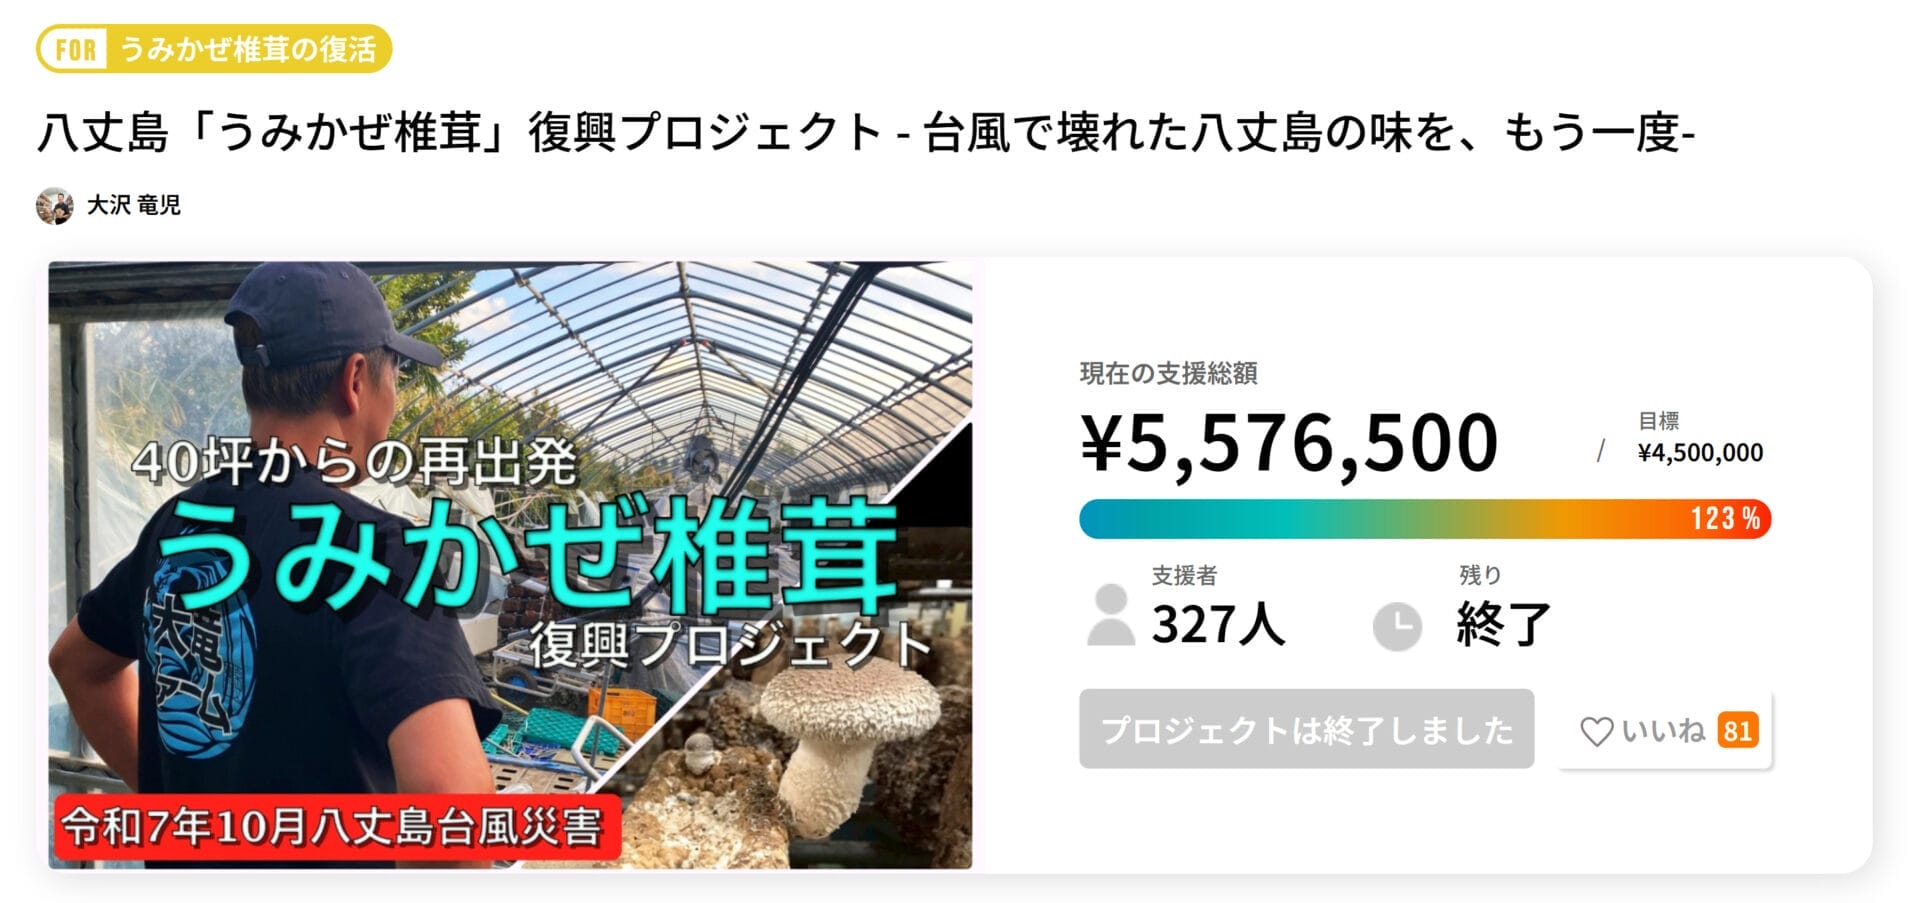Image resolution: width=1920 pixels, height=903 pixels.
Task: Click the project title heading text
Action: (866, 133)
